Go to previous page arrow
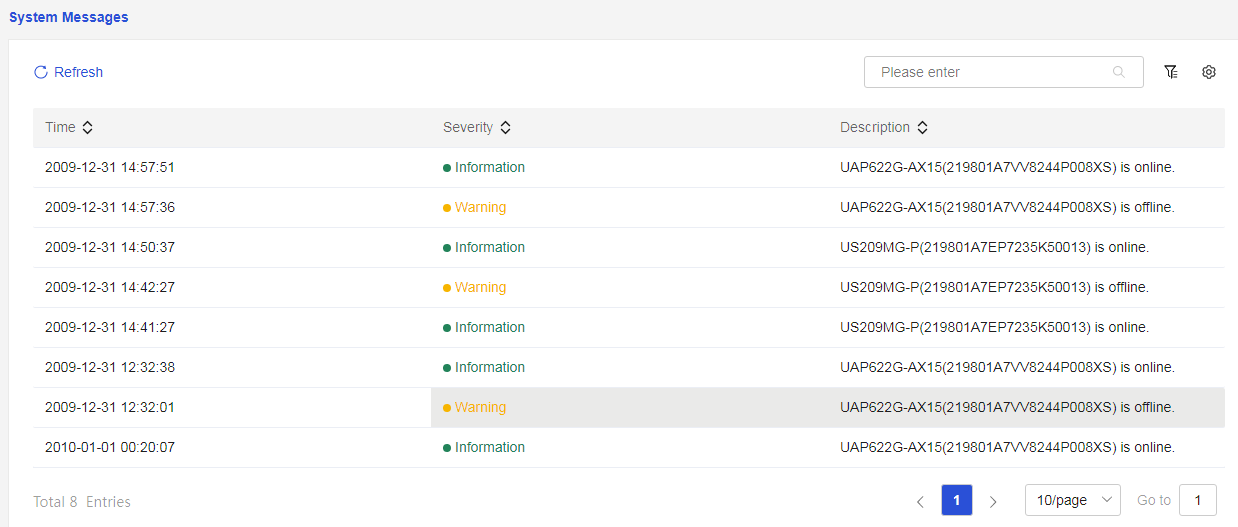Viewport: 1238px width, 527px height. click(x=920, y=501)
